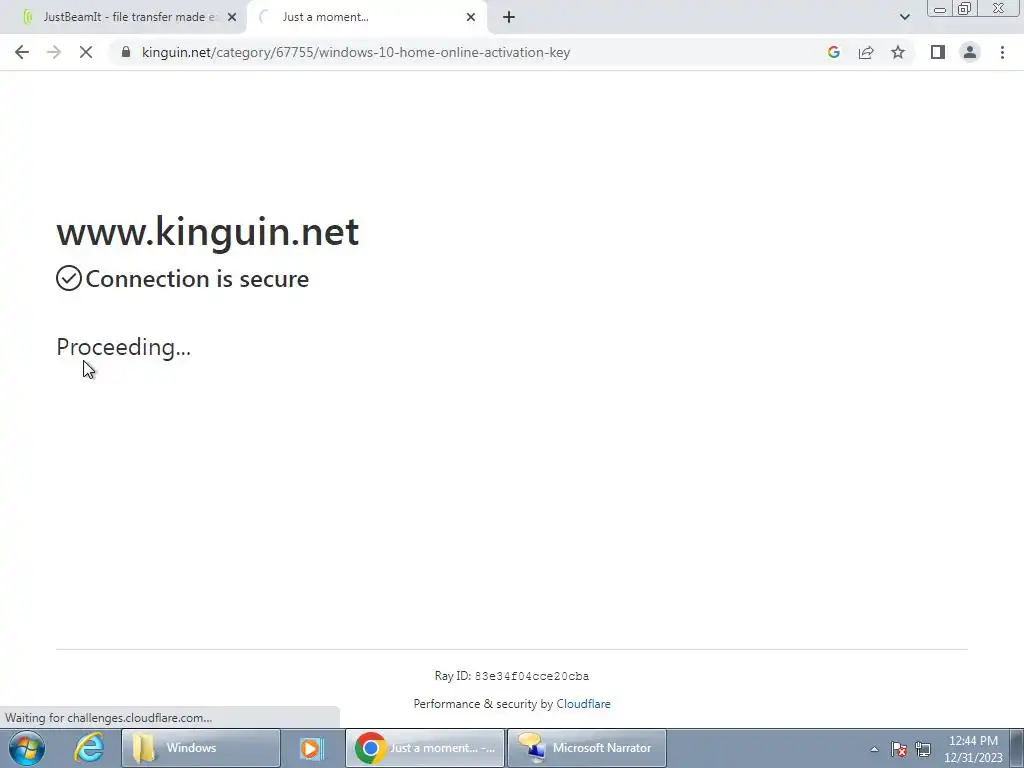Click the www.kinguin.net heading

coord(208,231)
